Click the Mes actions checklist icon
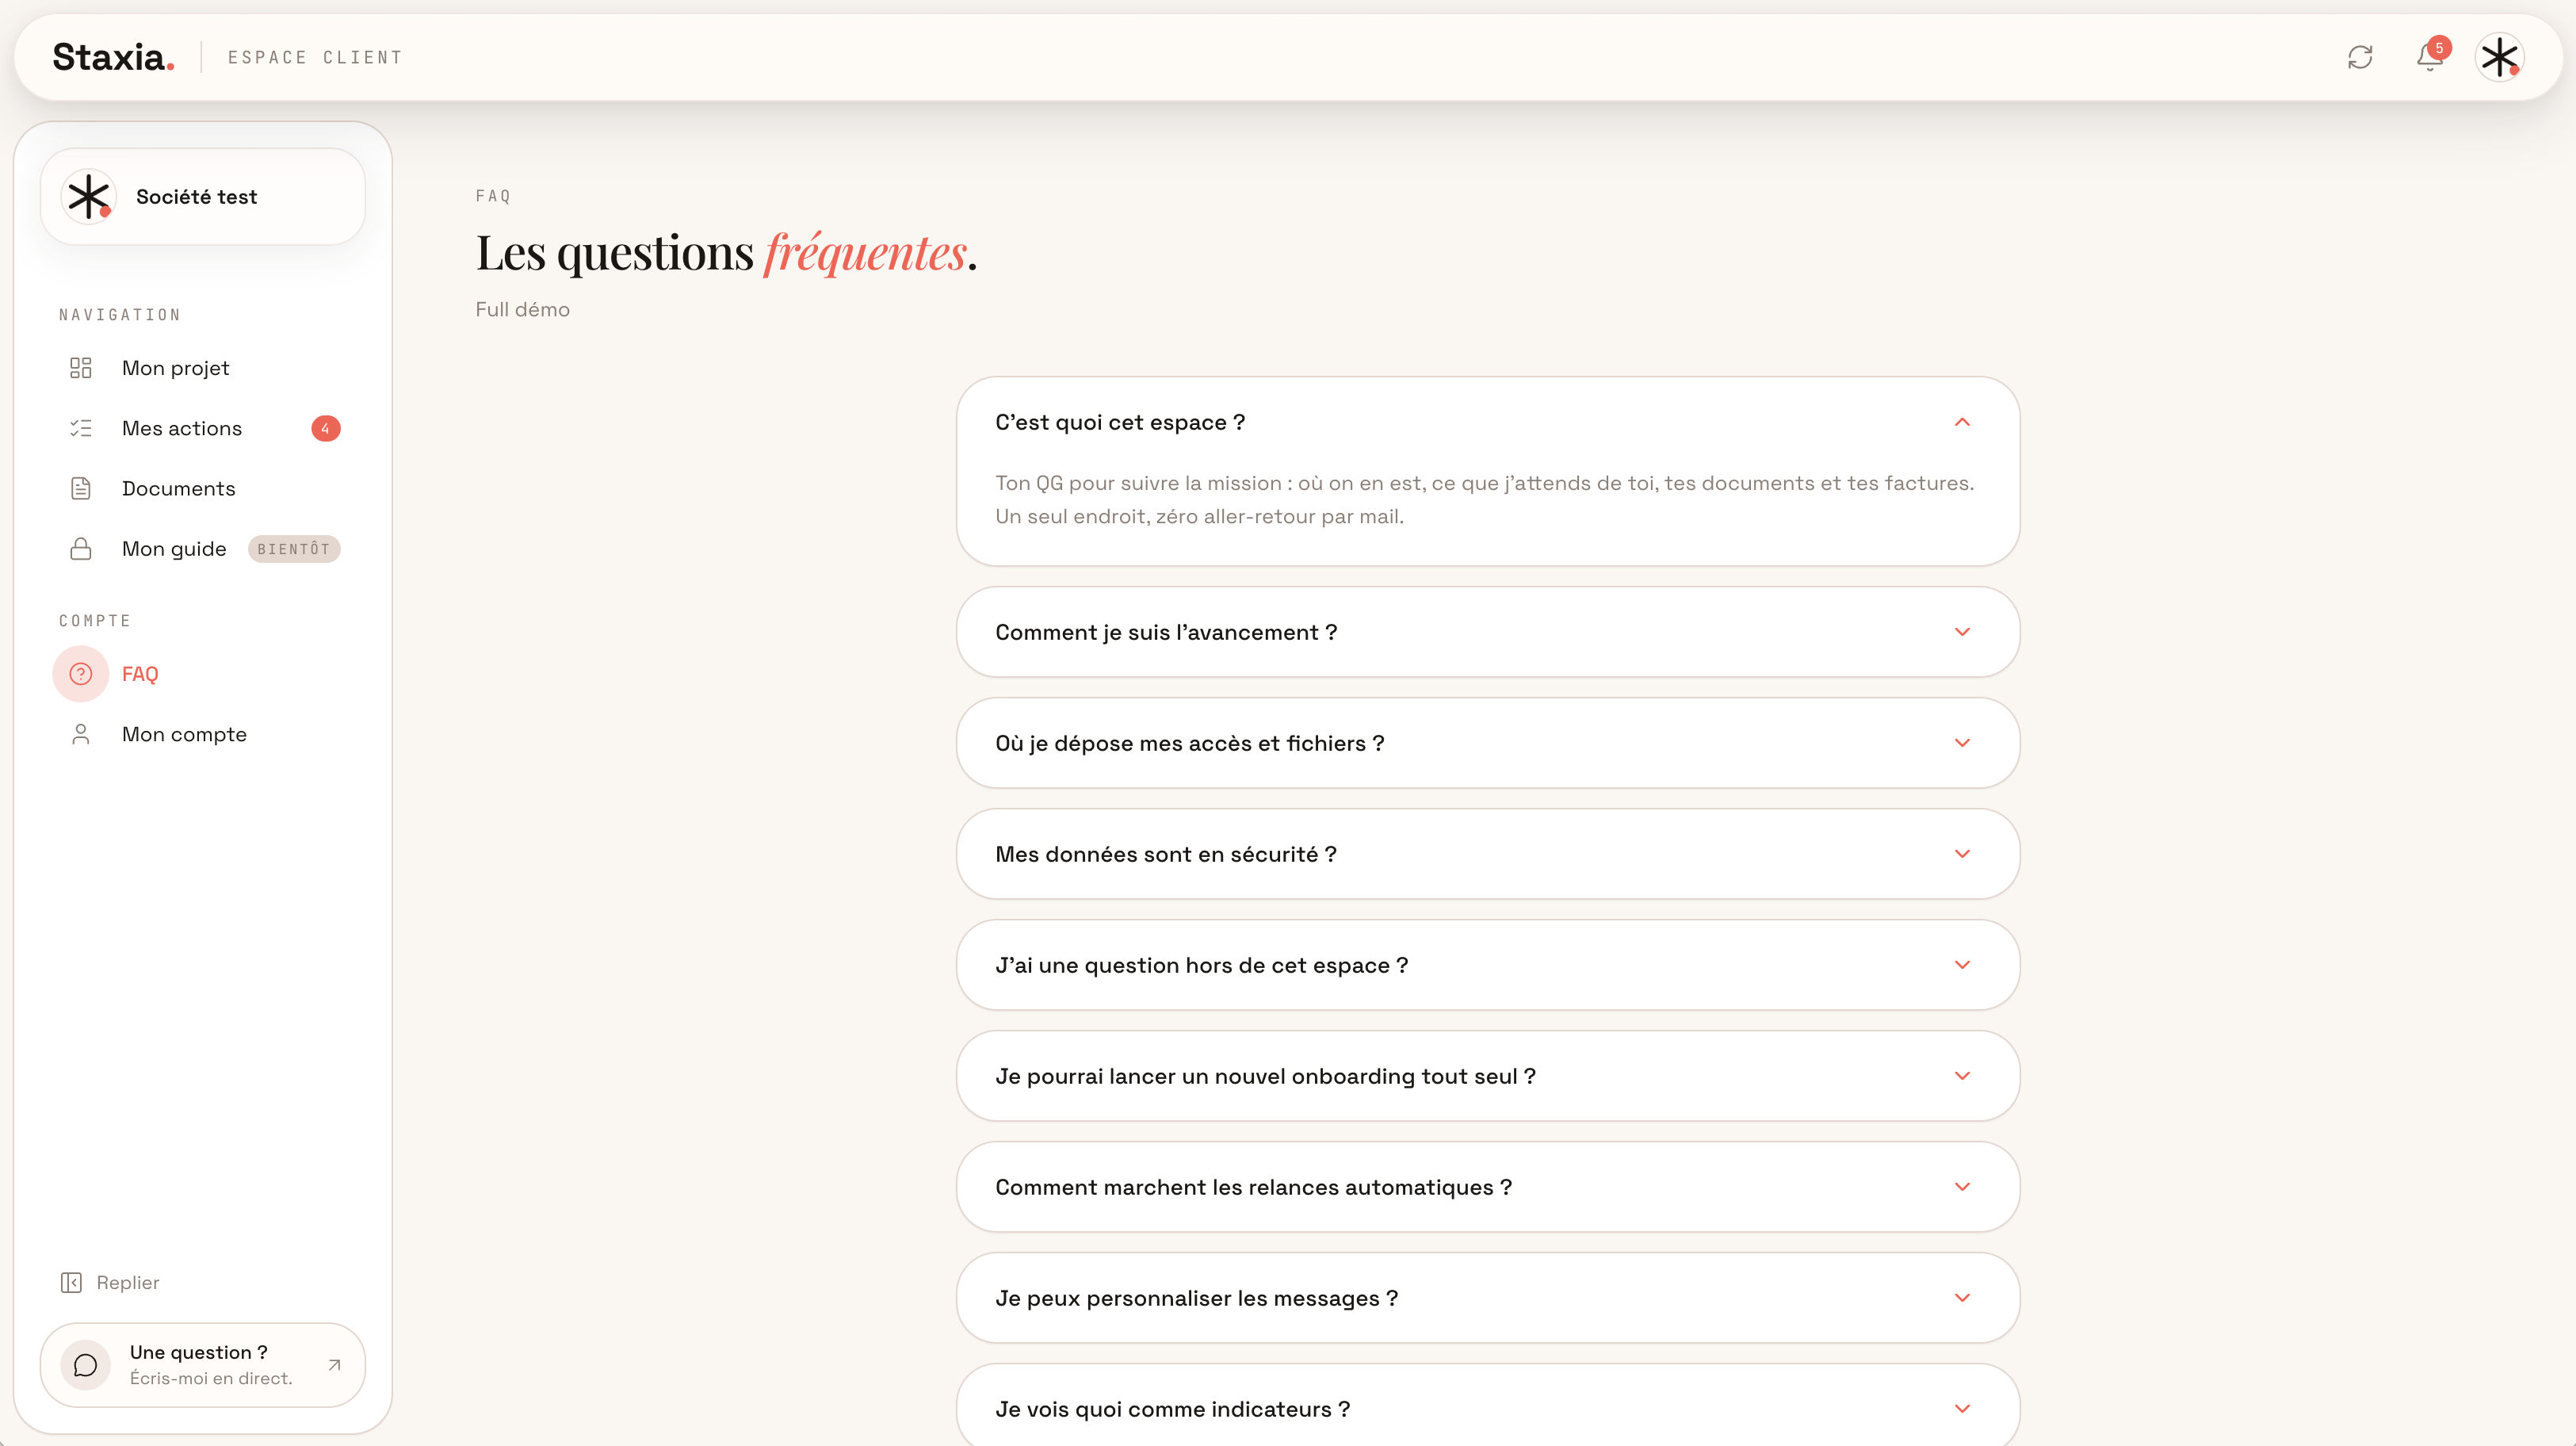This screenshot has width=2576, height=1446. 81,428
